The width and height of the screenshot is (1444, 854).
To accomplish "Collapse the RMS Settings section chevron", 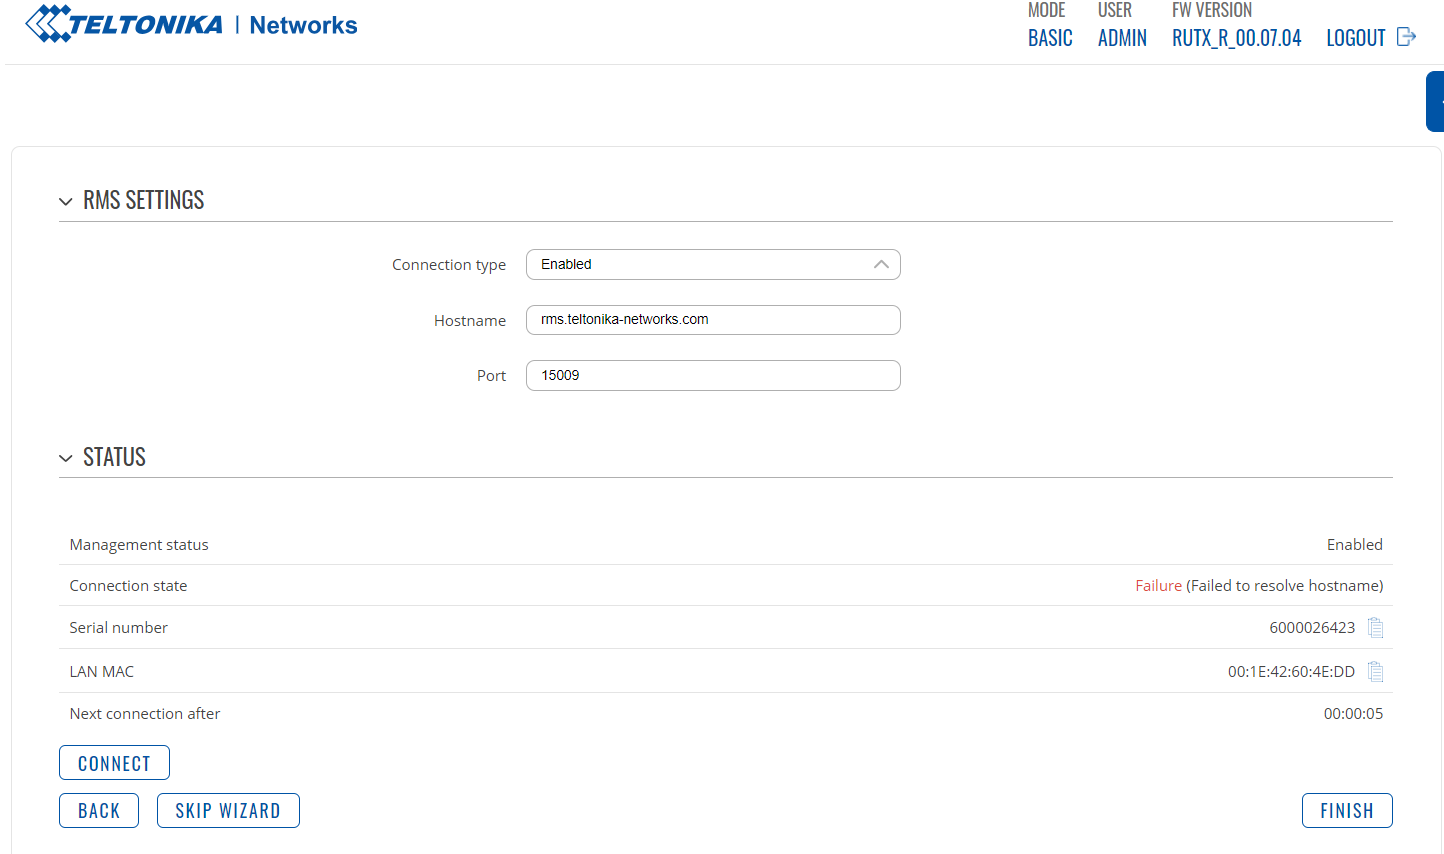I will [66, 201].
